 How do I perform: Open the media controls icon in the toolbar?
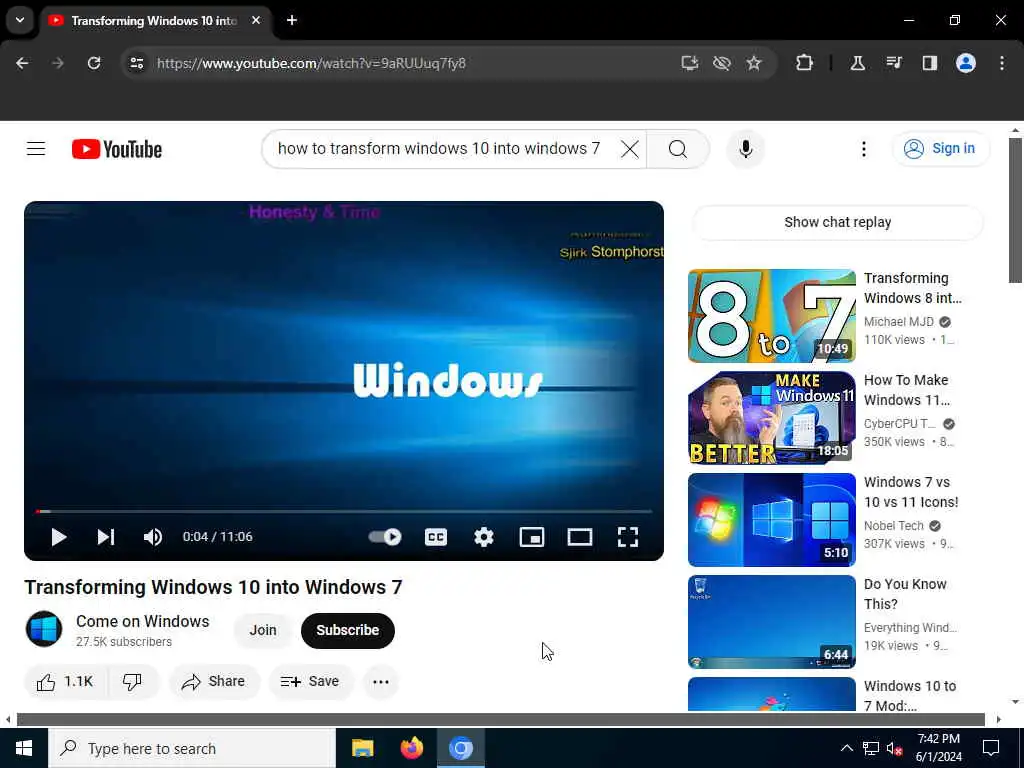[893, 63]
